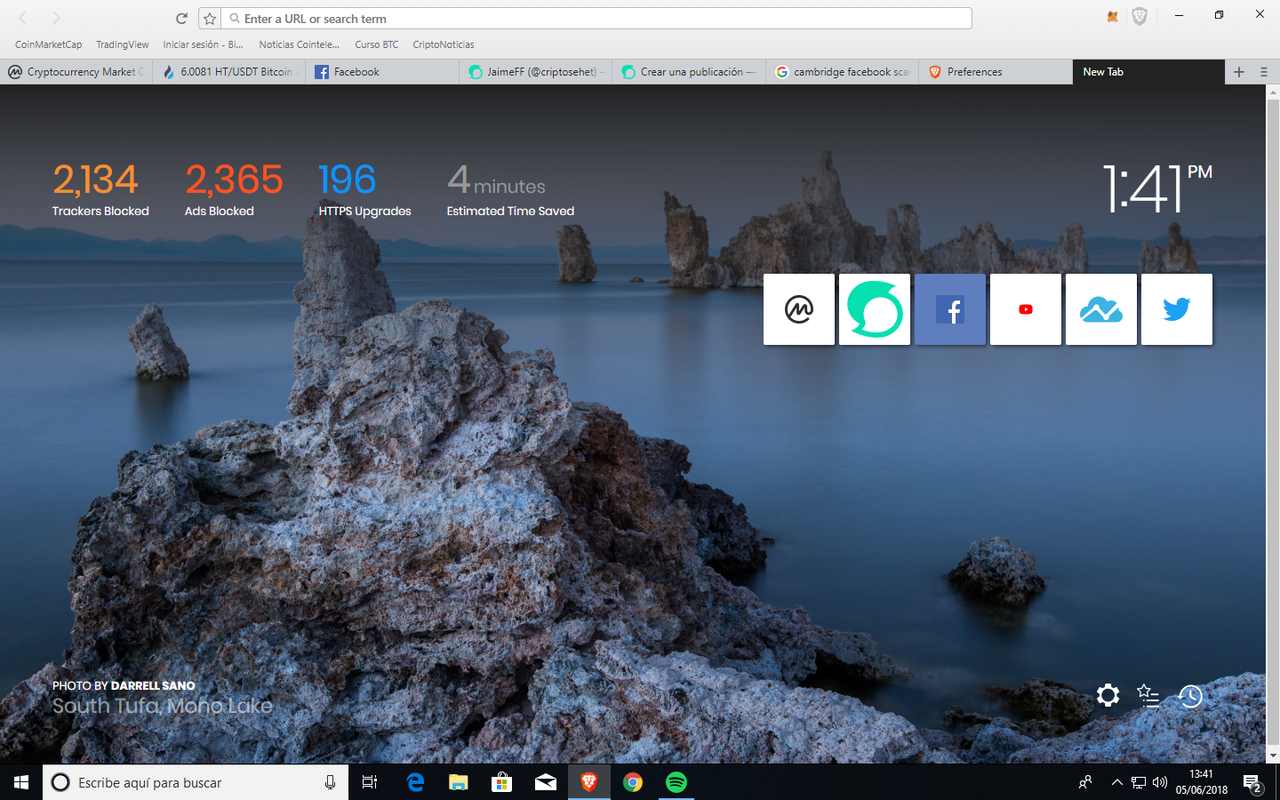This screenshot has width=1280, height=800.
Task: Open history via the clock icon
Action: pyautogui.click(x=1189, y=695)
